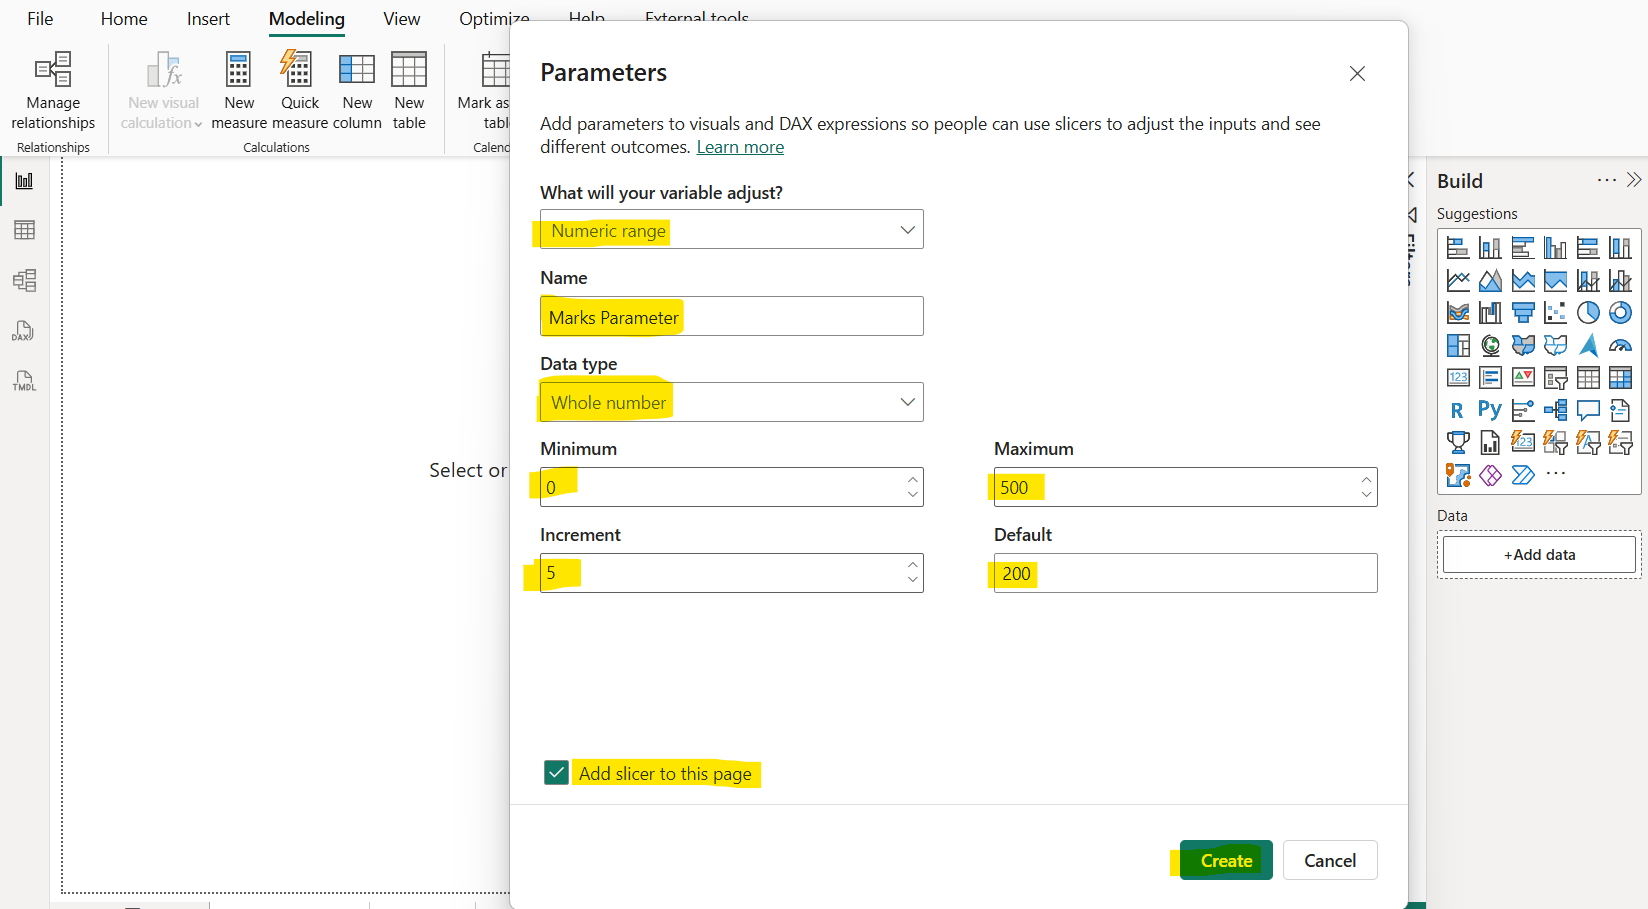Viewport: 1648px width, 909px height.
Task: Switch to Table view in left sidebar
Action: (24, 230)
